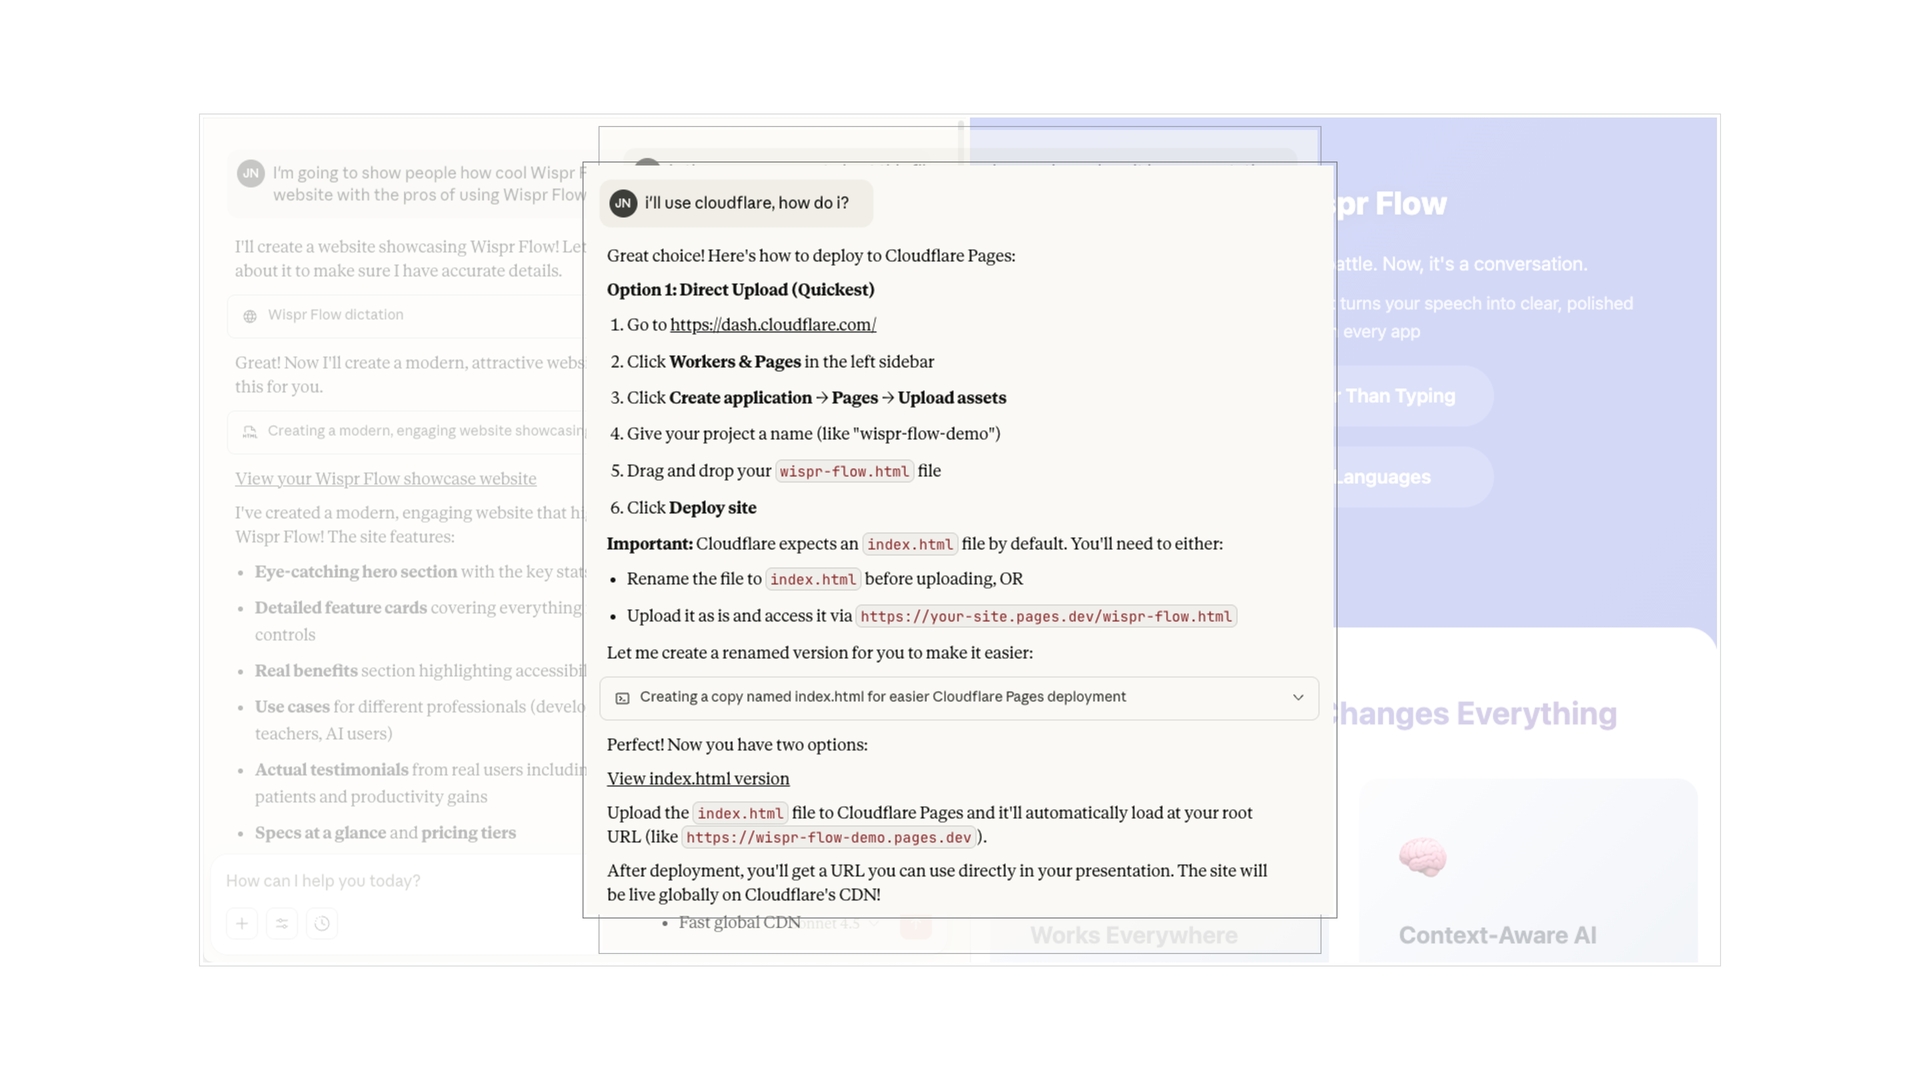
Task: Open the View index.html version link
Action: [698, 779]
